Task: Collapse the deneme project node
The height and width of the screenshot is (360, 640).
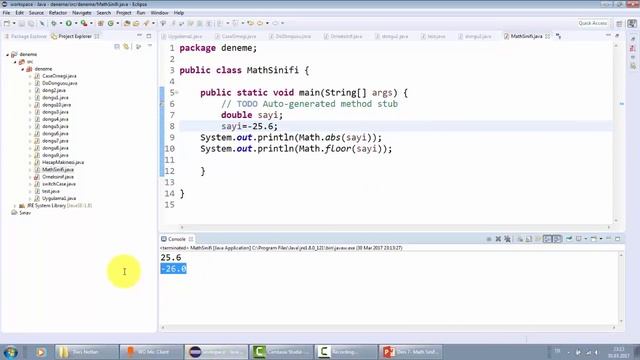Action: [7, 54]
